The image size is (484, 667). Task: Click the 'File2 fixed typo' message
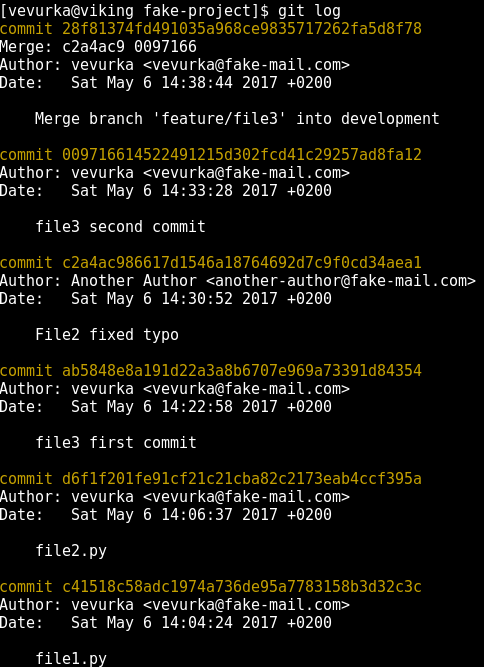[x=107, y=335]
